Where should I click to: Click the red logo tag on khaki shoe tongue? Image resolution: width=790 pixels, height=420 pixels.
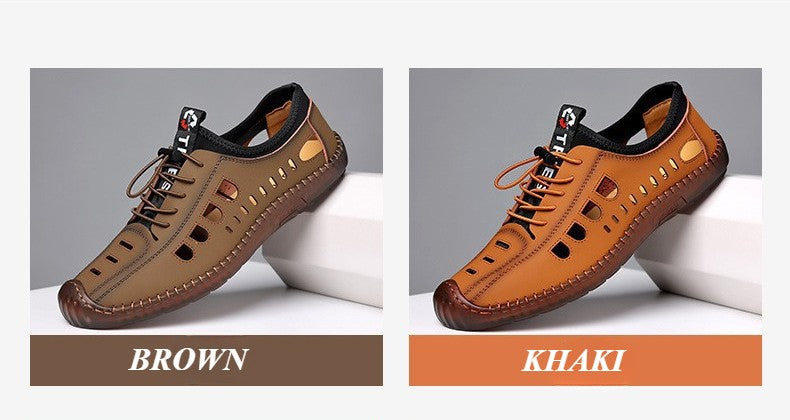[x=569, y=118]
